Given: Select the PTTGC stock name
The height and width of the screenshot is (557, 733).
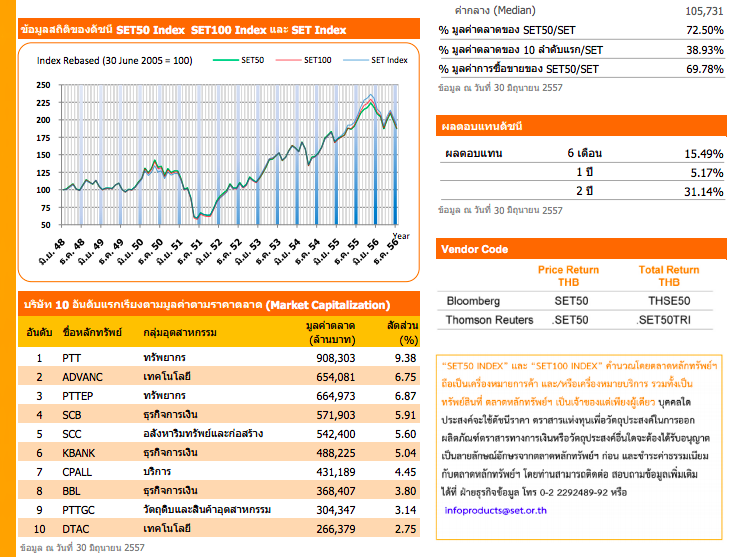Looking at the screenshot, I should [78, 510].
